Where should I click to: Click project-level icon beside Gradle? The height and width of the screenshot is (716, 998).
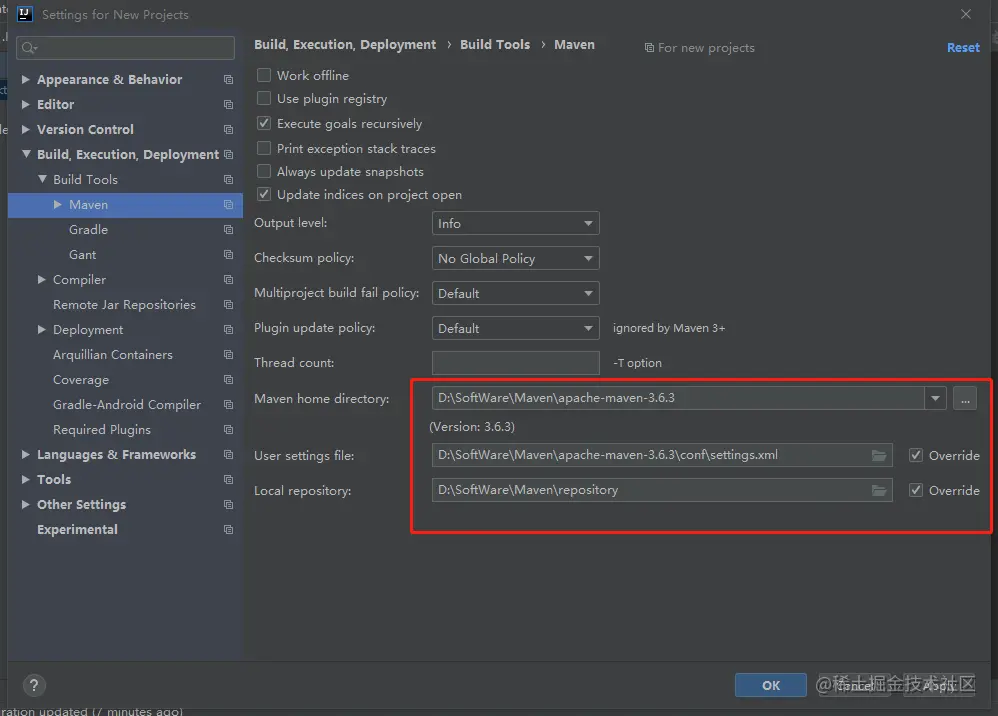[x=228, y=230]
